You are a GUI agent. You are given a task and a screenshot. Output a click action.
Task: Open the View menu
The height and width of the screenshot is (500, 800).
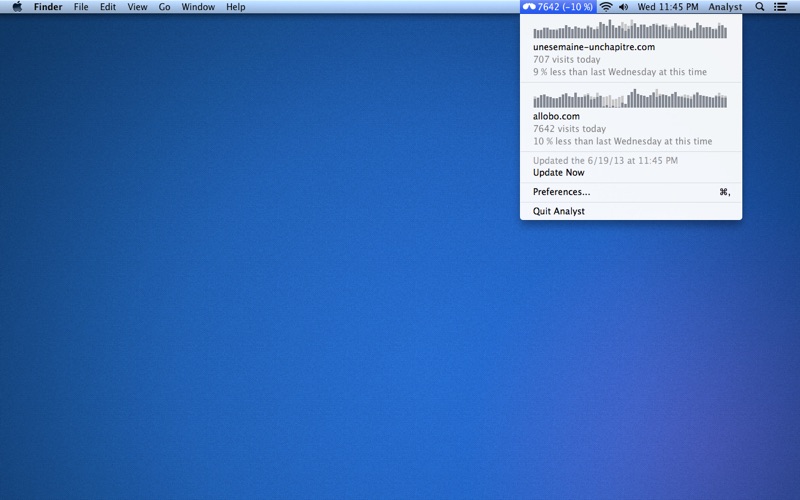point(137,7)
